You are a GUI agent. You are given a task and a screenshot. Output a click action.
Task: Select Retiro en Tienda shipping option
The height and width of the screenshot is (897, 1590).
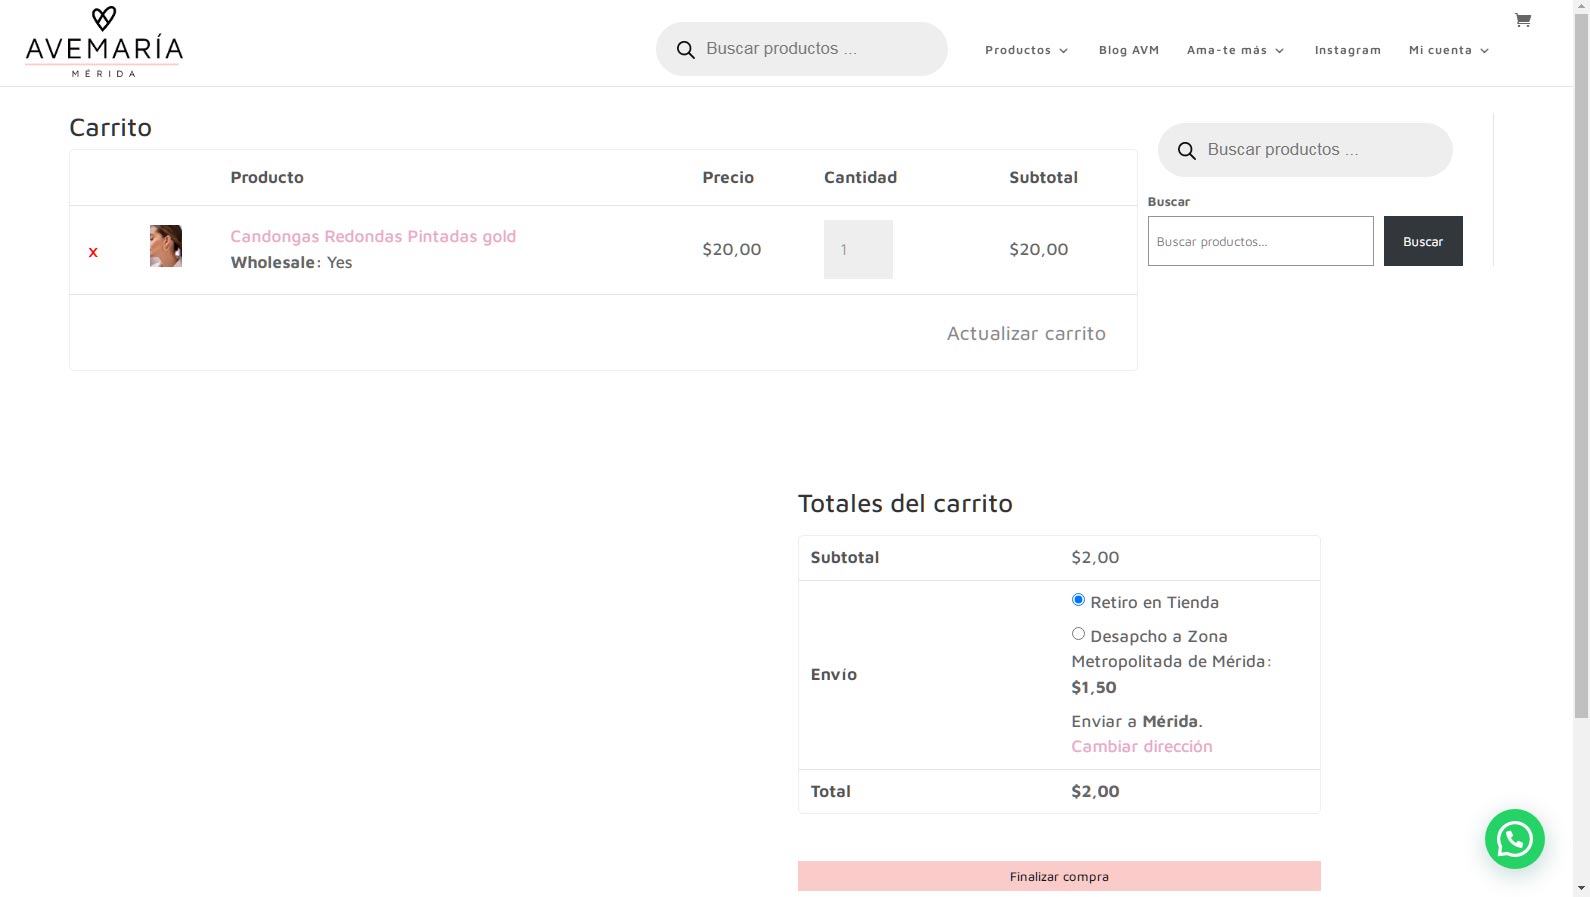pyautogui.click(x=1078, y=600)
